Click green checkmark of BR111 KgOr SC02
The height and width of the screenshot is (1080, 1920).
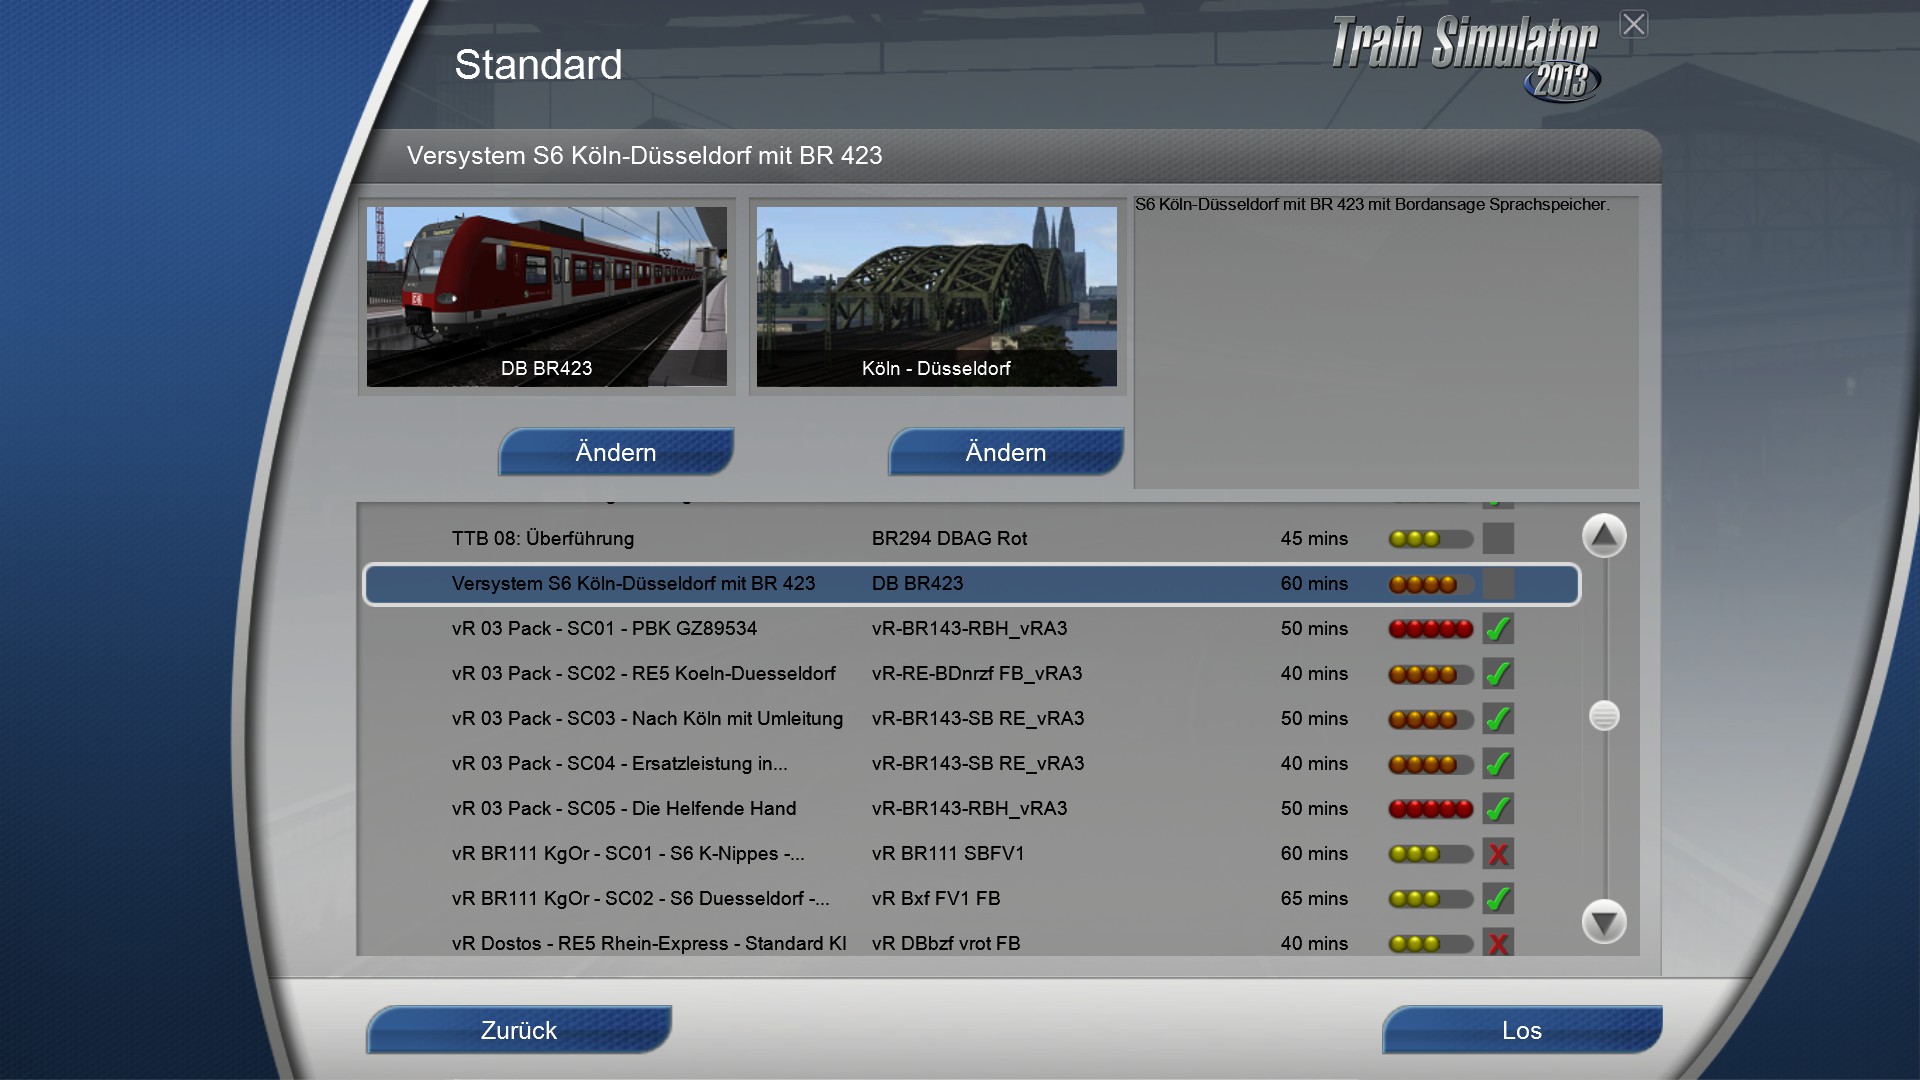coord(1498,899)
